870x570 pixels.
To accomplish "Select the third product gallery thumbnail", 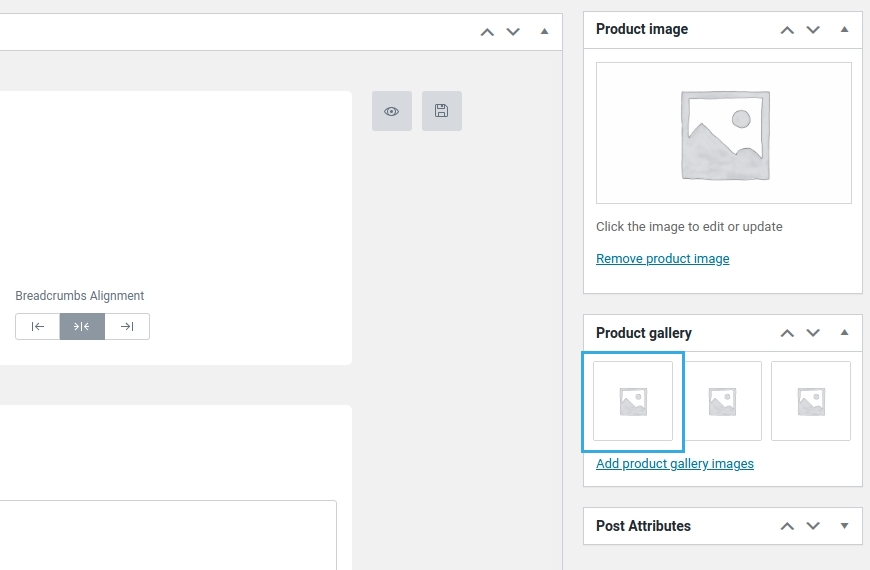I will click(810, 401).
